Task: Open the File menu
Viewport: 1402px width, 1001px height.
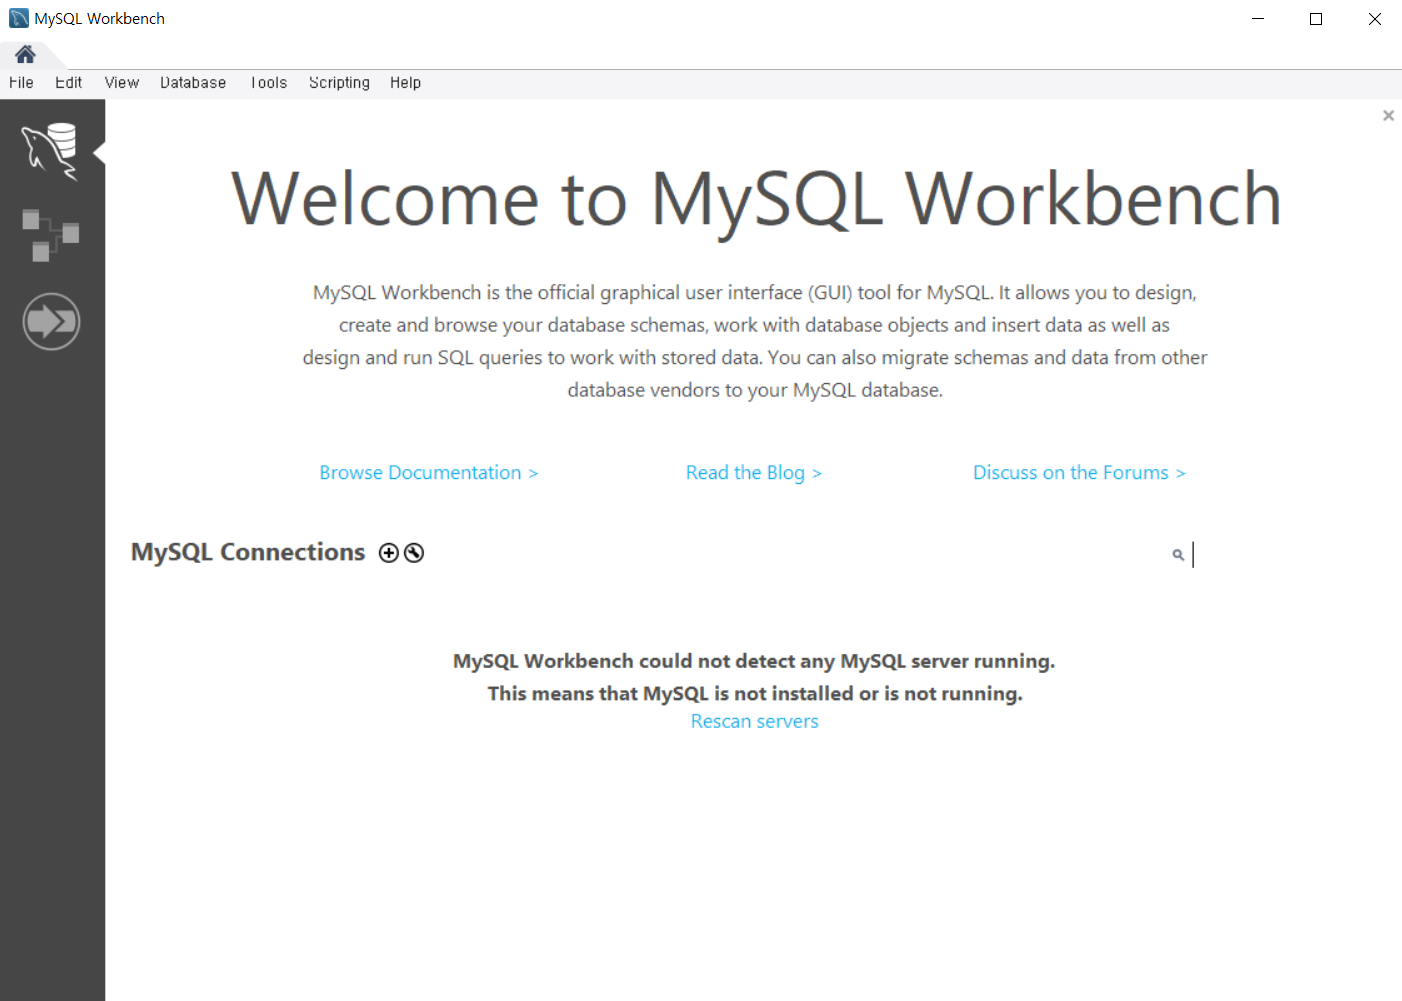Action: (x=21, y=83)
